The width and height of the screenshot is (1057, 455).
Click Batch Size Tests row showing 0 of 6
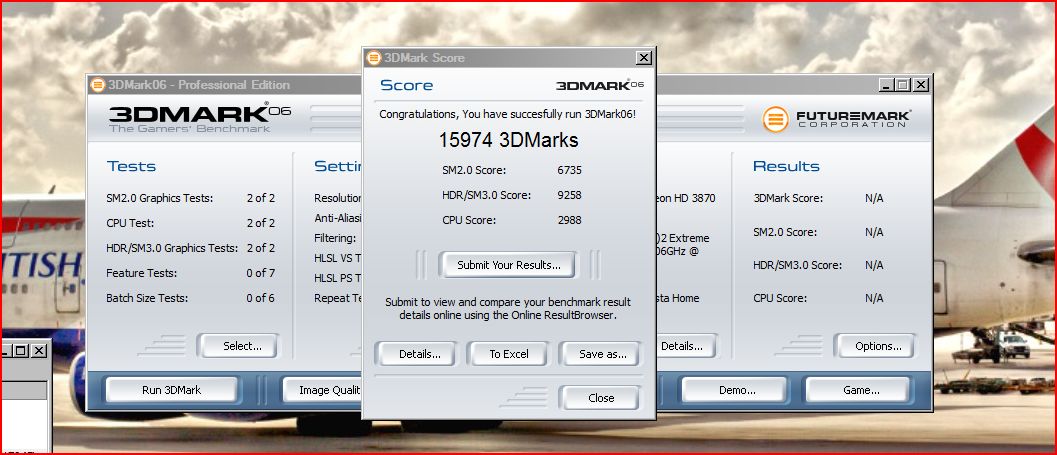(x=191, y=298)
